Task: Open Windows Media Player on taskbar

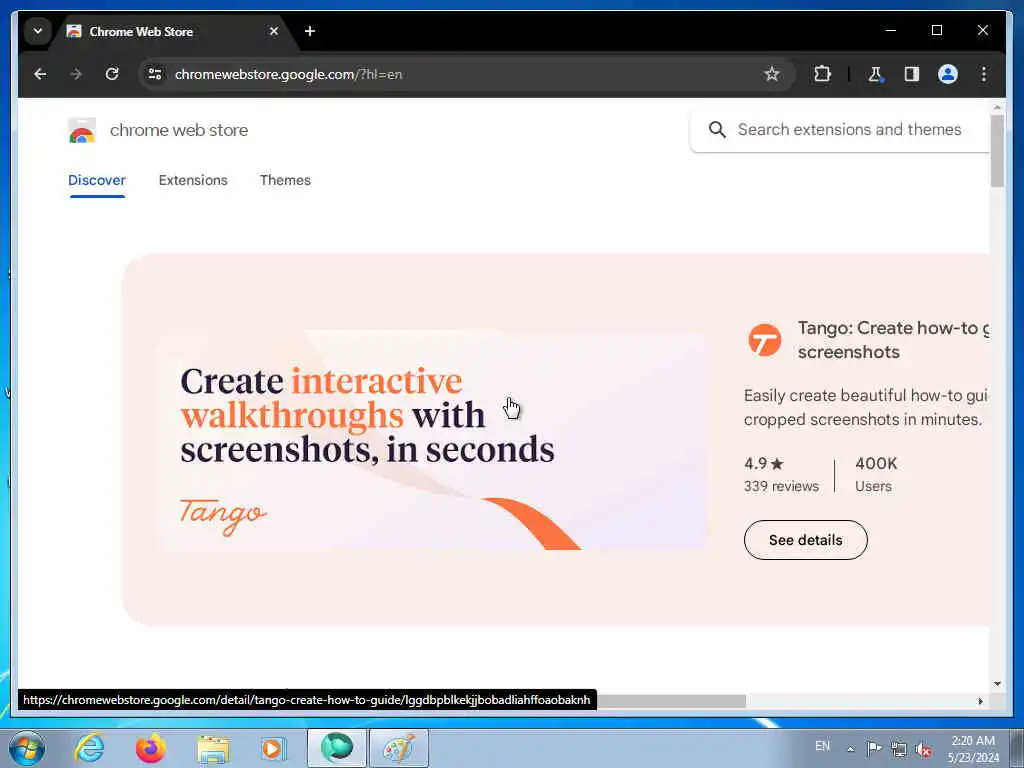Action: pyautogui.click(x=273, y=748)
